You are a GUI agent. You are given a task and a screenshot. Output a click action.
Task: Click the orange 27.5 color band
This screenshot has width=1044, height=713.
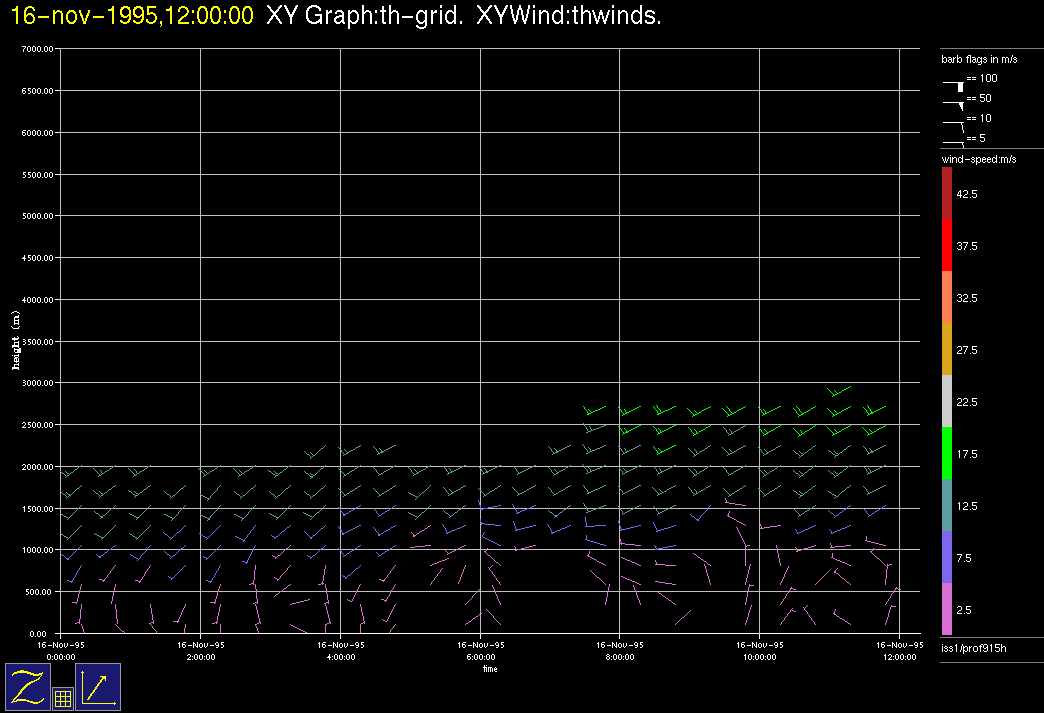(x=947, y=350)
